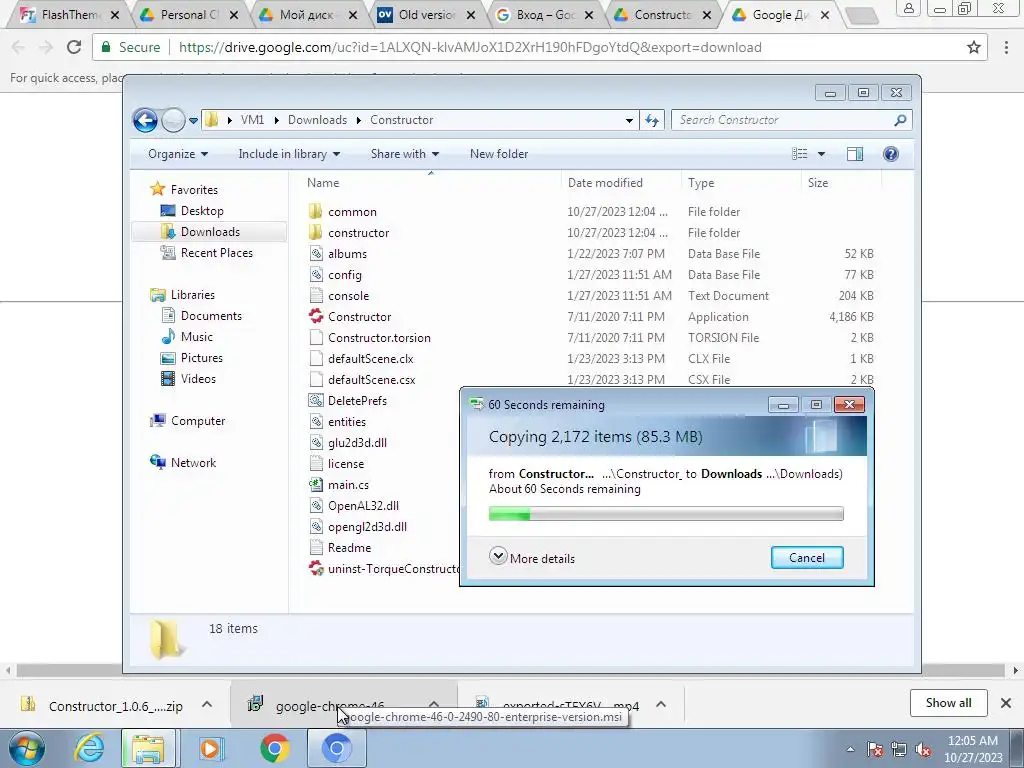
Task: Select the config database file
Action: pos(345,275)
